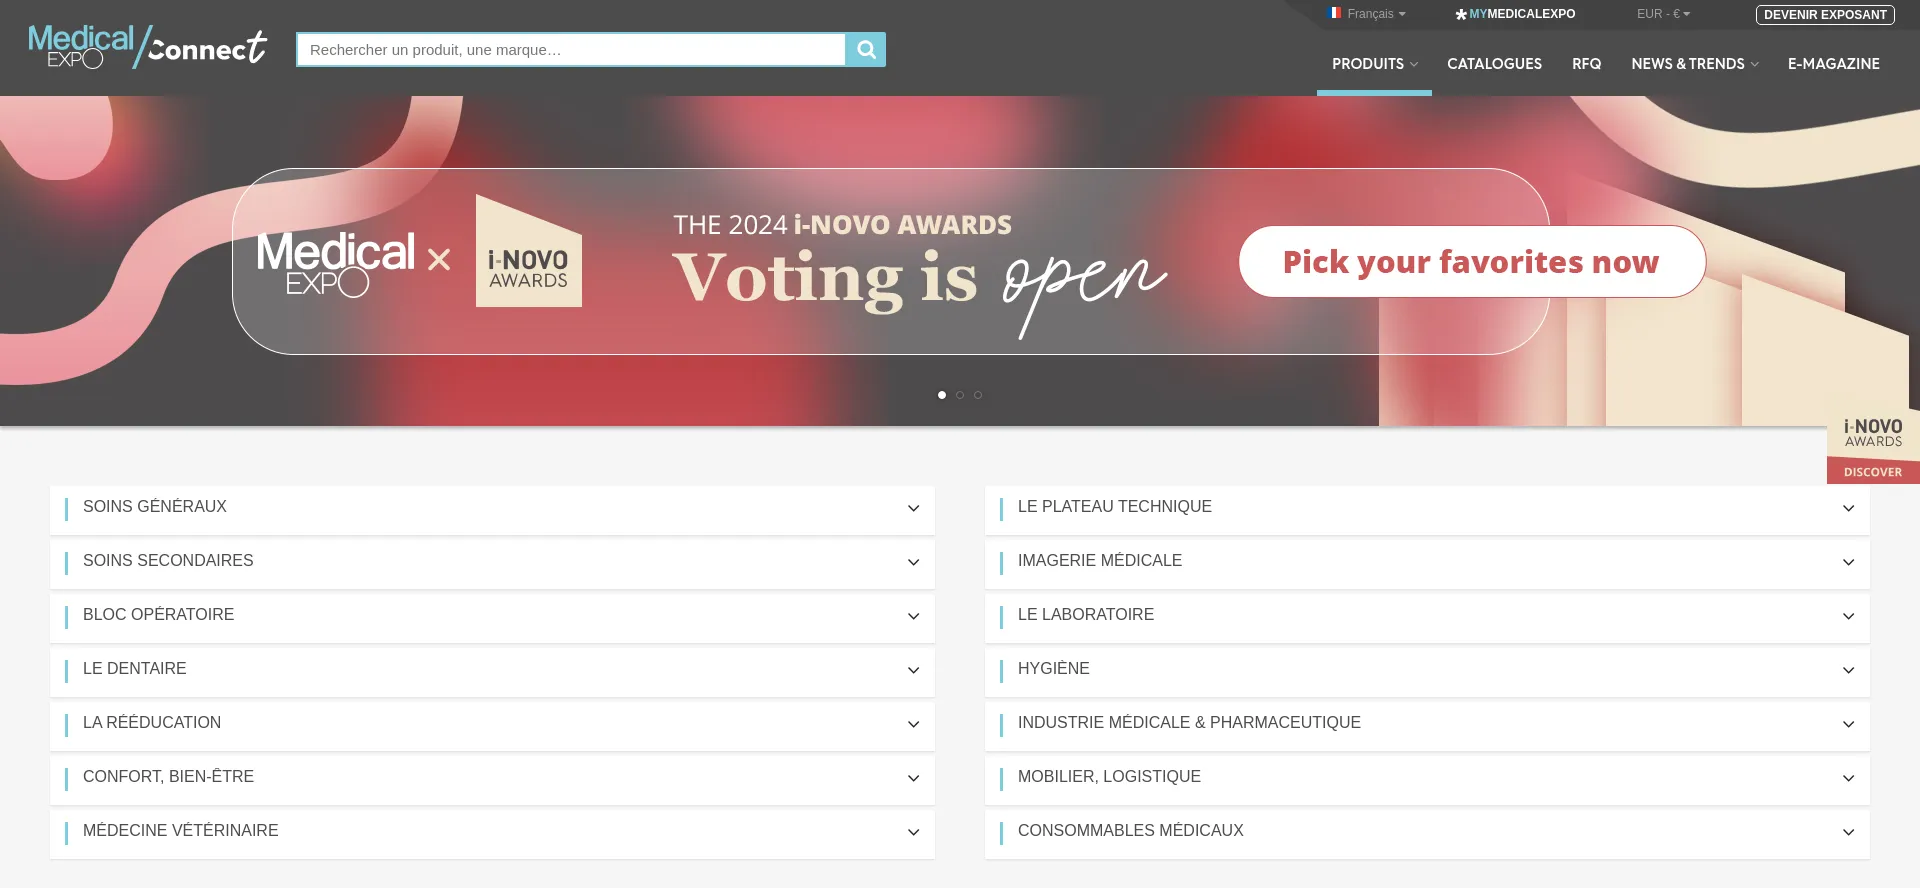The image size is (1920, 888).
Task: Click the Le Plateau Technique category label
Action: coord(1115,507)
